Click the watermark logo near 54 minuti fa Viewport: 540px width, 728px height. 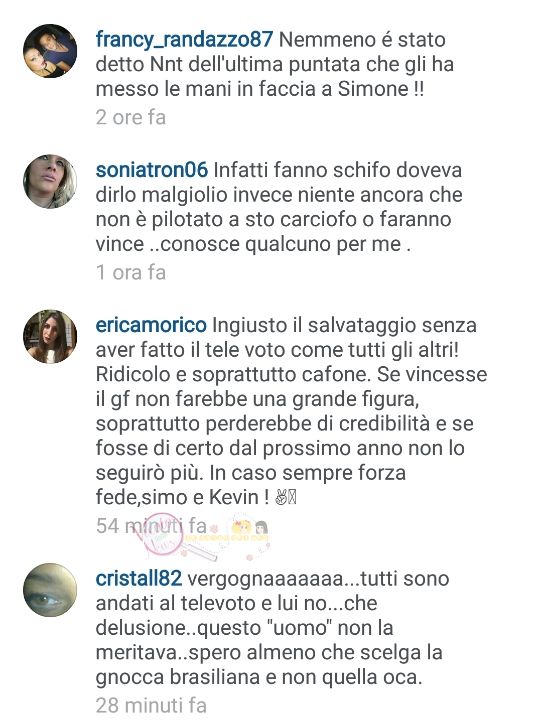coord(158,536)
